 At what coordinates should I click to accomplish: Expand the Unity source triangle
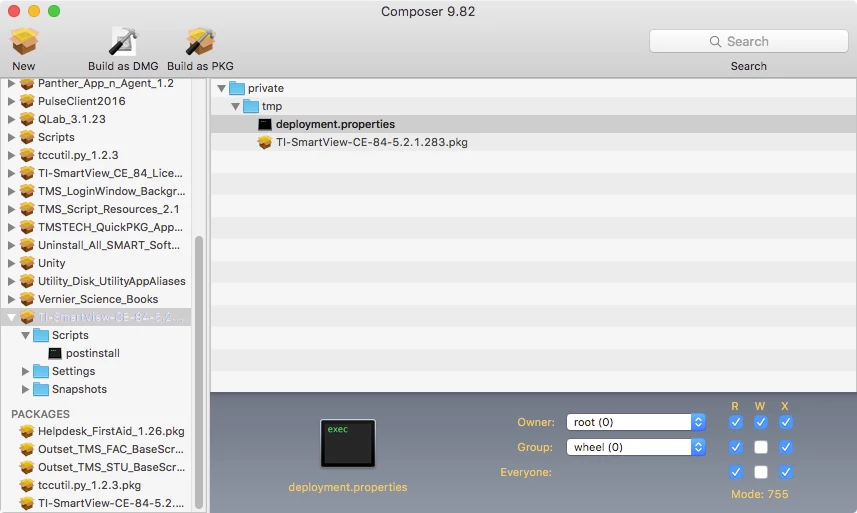[11, 263]
